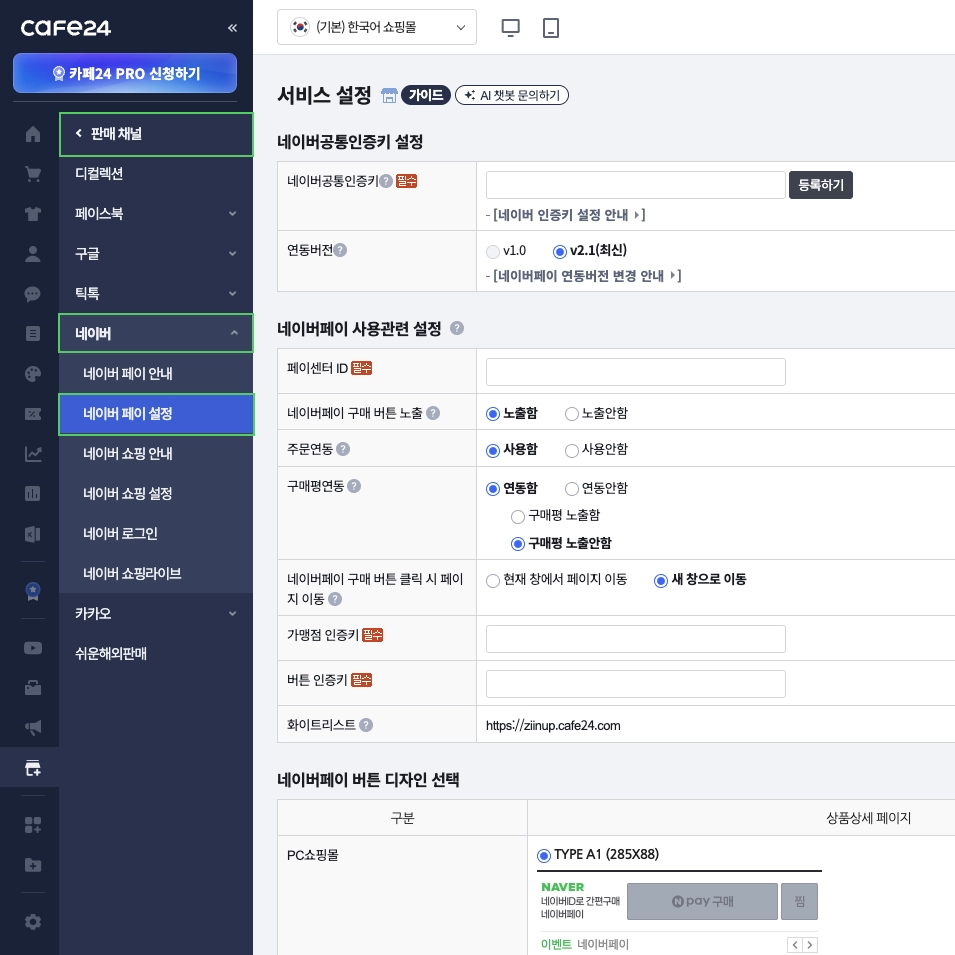Click the 등록하기 button
This screenshot has width=955, height=955.
pyautogui.click(x=821, y=185)
